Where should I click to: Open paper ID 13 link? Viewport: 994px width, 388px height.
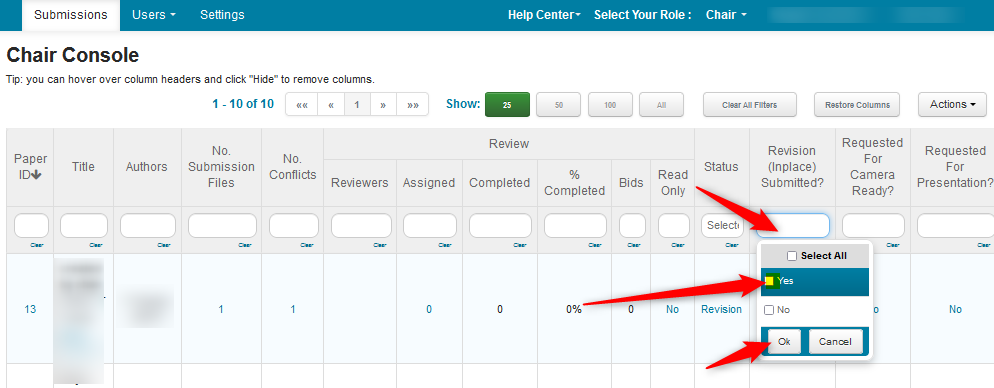click(30, 309)
